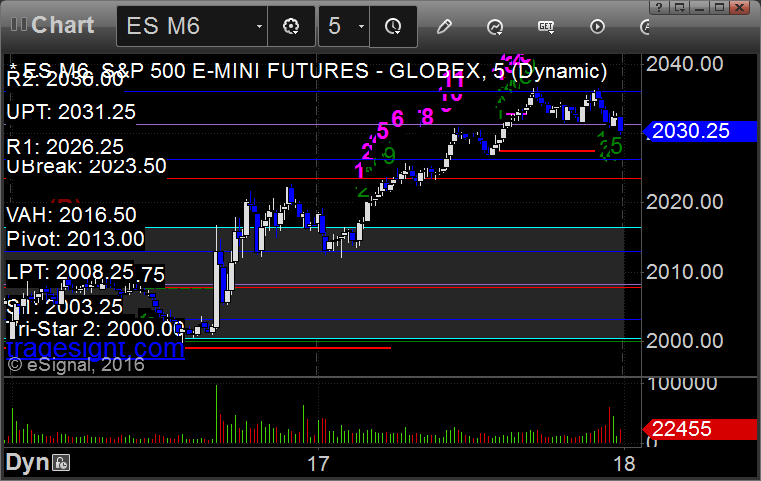Screen dimensions: 761x481
Task: Toggle the lock icon next to Dyn
Action: tap(62, 463)
